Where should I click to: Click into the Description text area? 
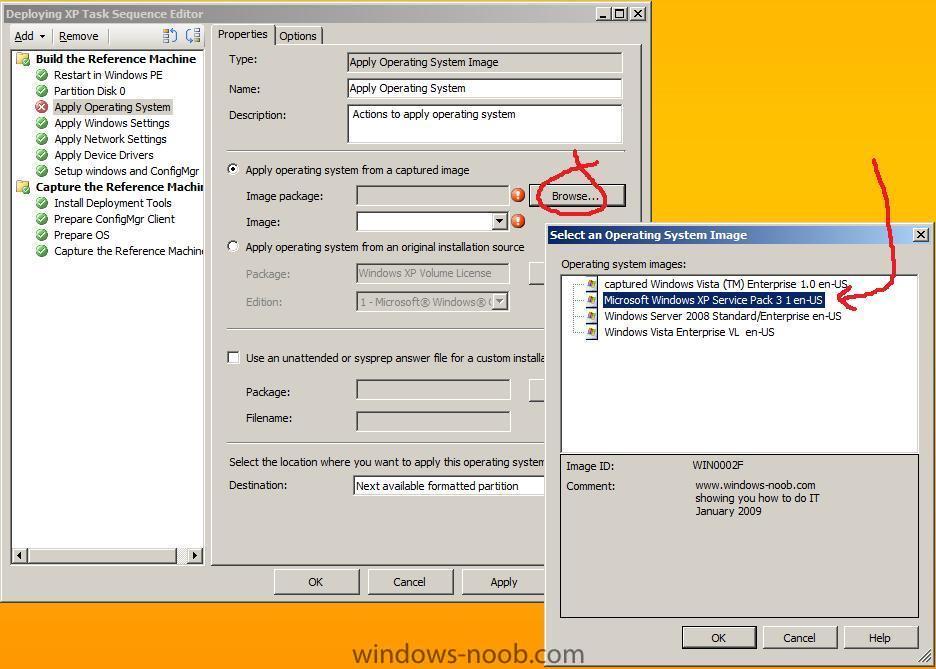click(x=484, y=124)
